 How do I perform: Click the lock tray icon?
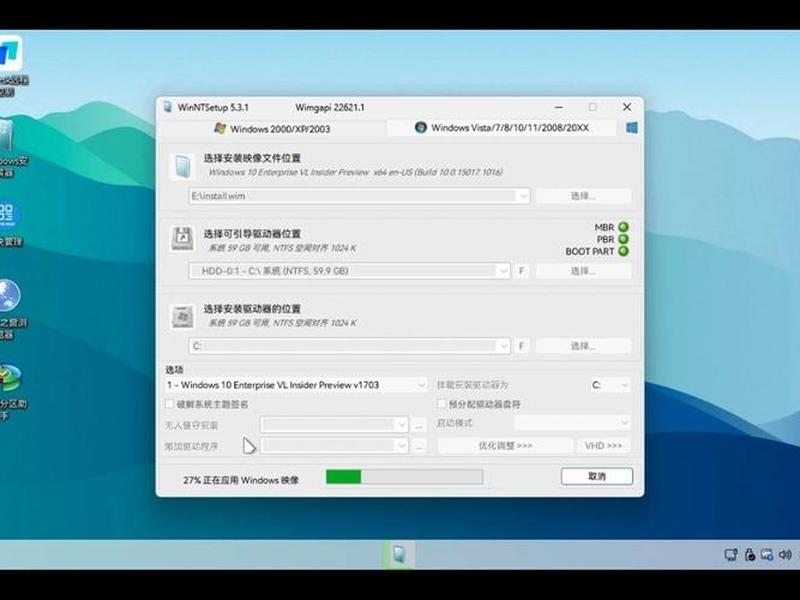point(749,555)
